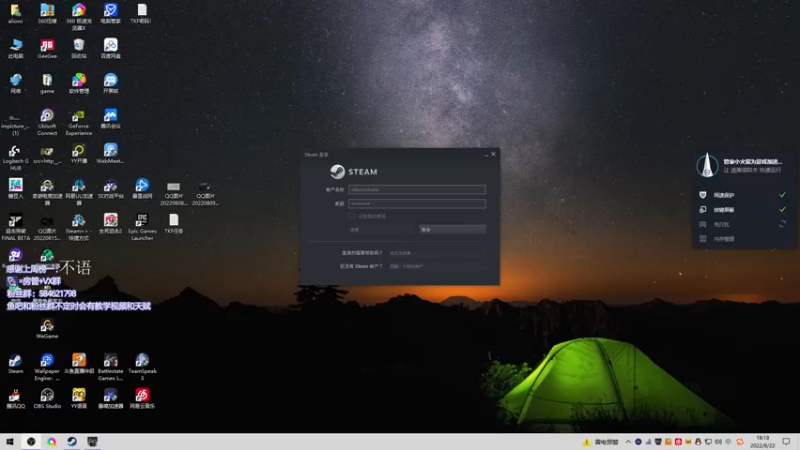The height and width of the screenshot is (450, 800).
Task: Tick the remember my password checkbox
Action: (352, 216)
